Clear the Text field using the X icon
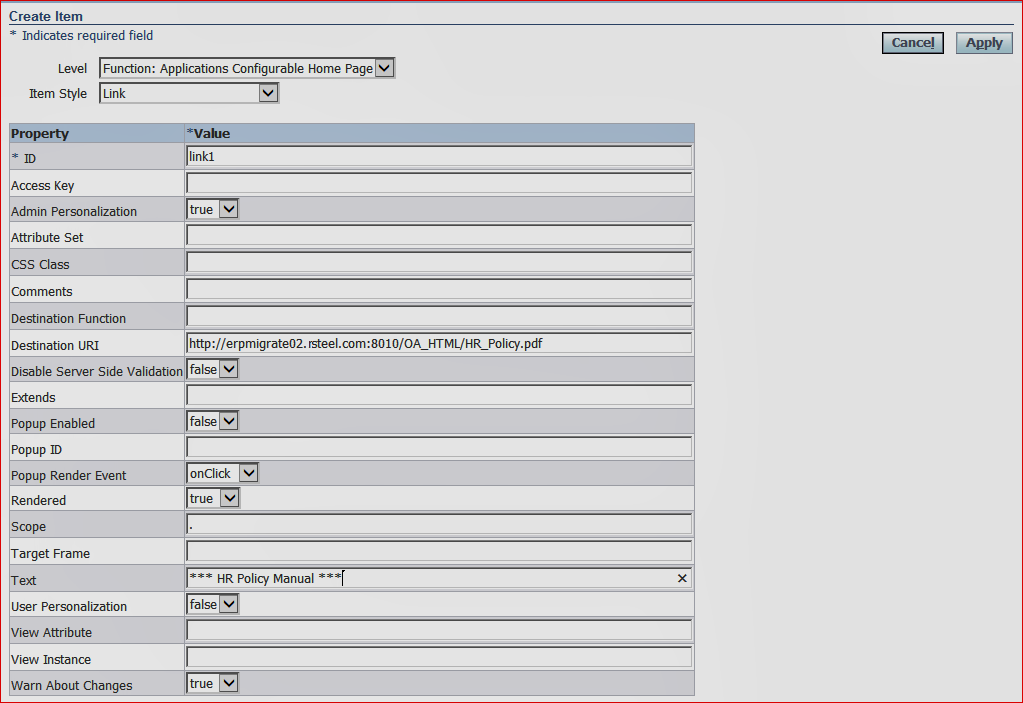 point(681,578)
